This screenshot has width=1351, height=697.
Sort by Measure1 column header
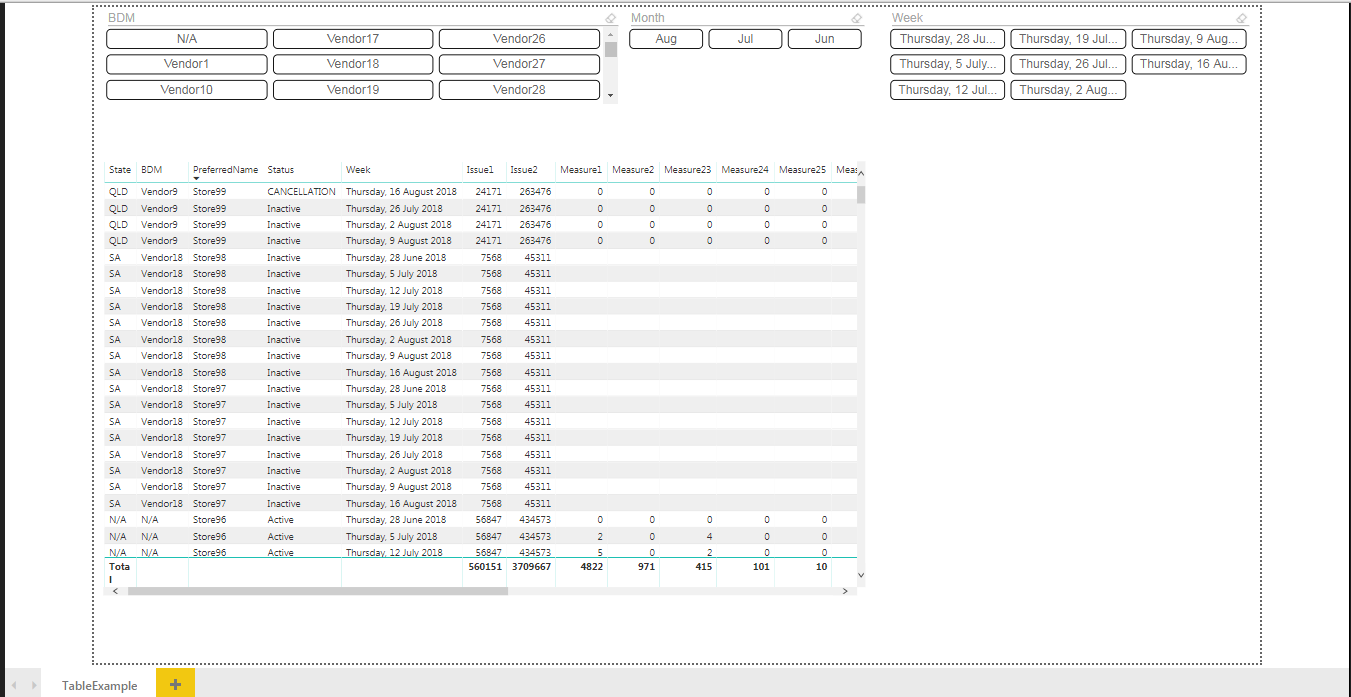tap(581, 170)
